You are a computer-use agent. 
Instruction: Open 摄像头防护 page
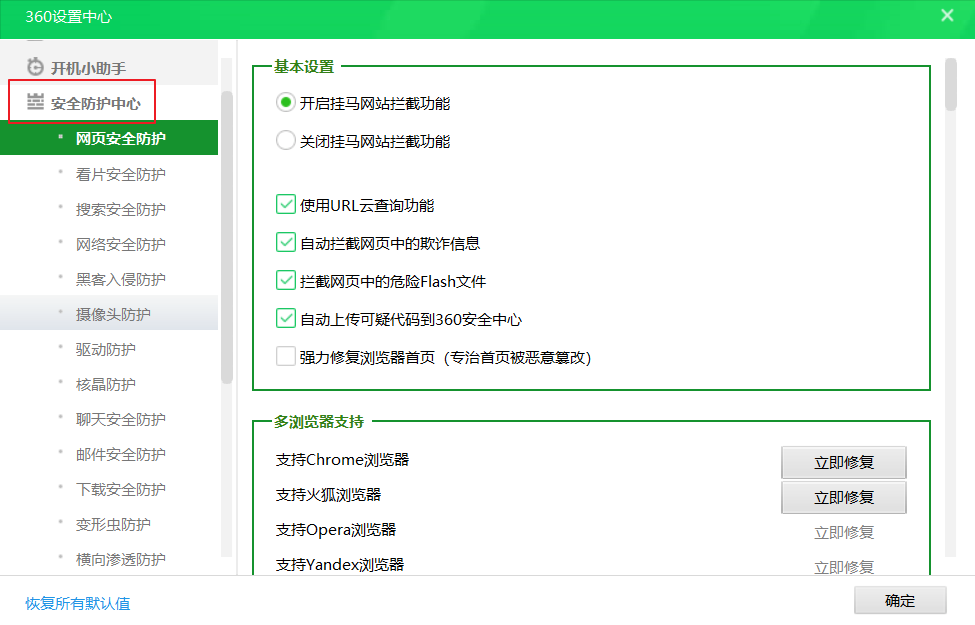(x=109, y=314)
